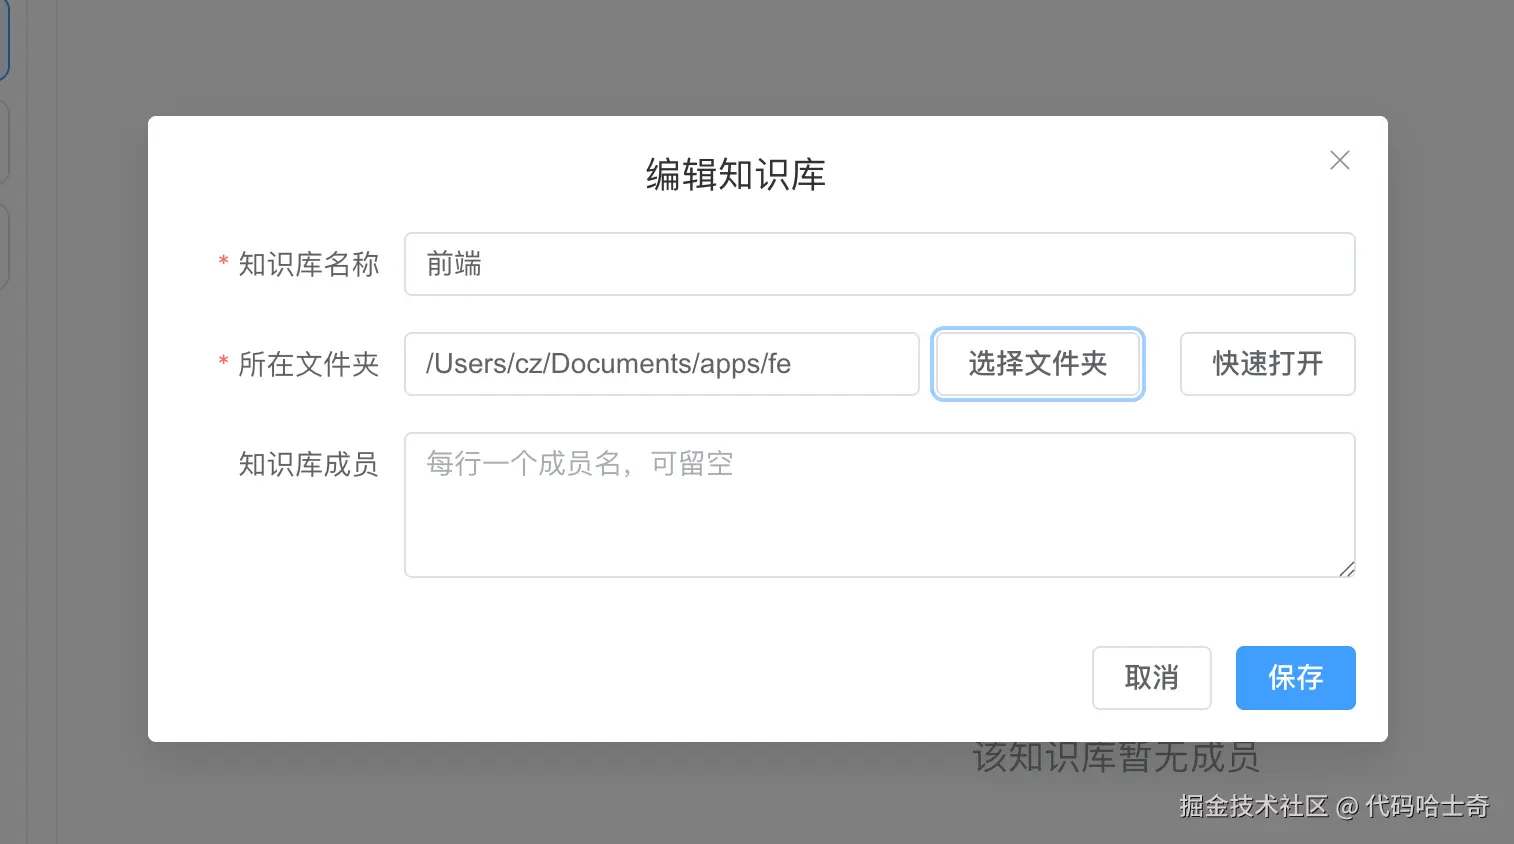Click the 知识库名称 field label
The image size is (1514, 844).
(x=307, y=264)
